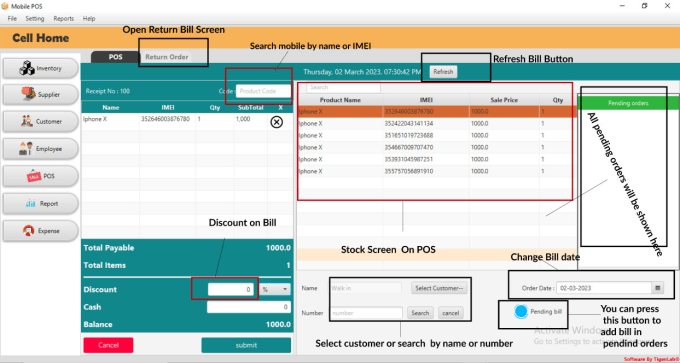Click the Product Name column header
Screen dimensions: 680x363
coord(340,100)
